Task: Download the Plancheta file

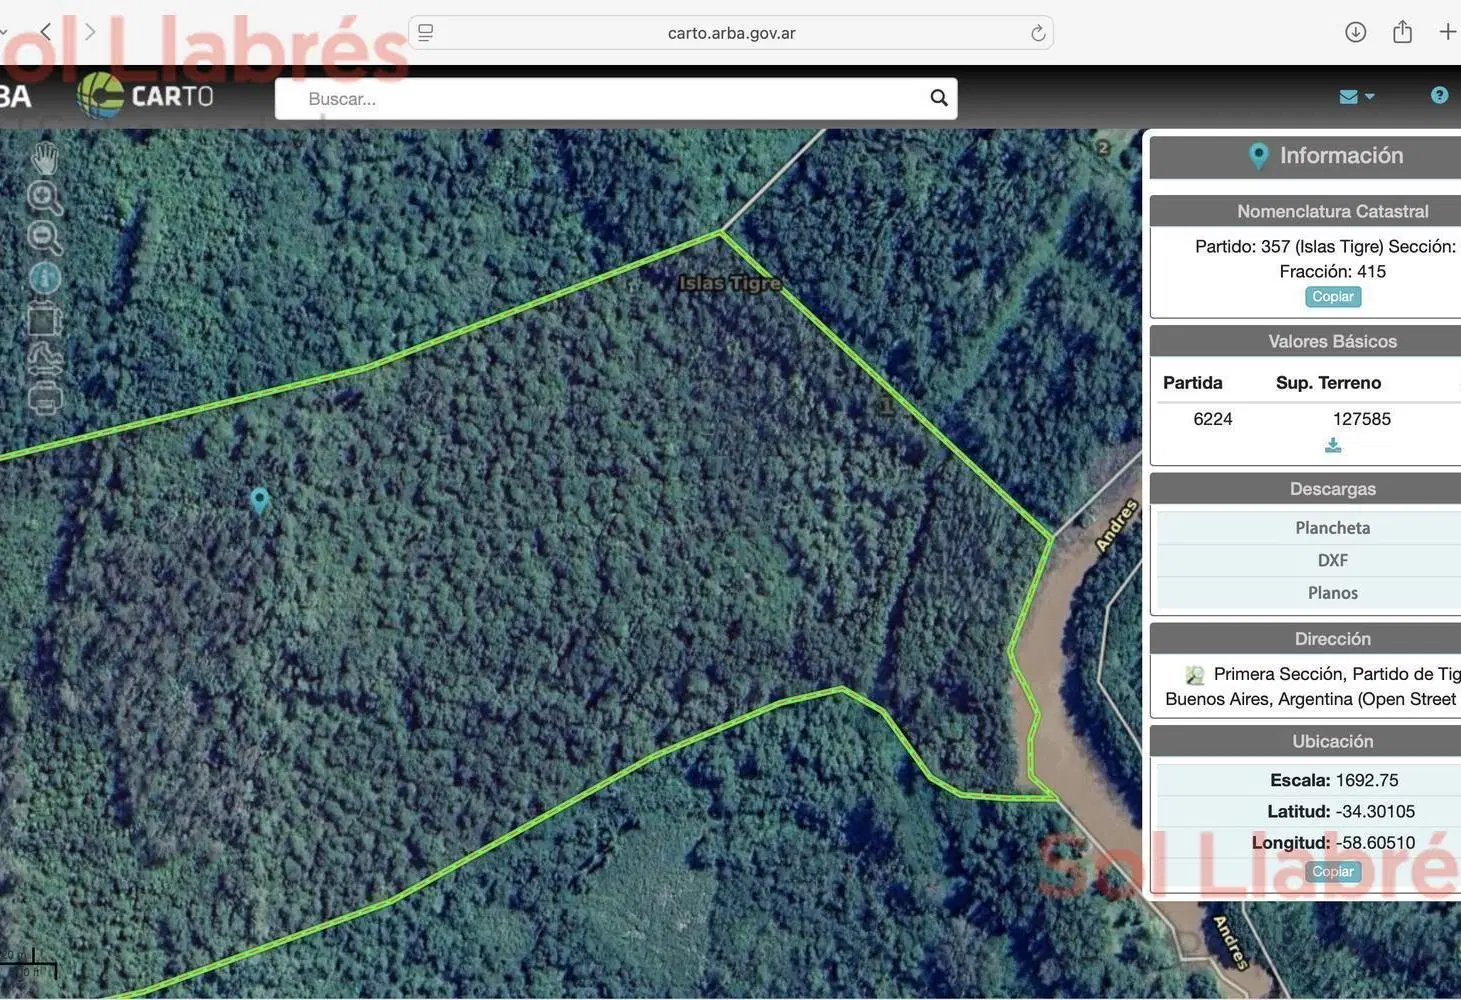Action: point(1333,528)
